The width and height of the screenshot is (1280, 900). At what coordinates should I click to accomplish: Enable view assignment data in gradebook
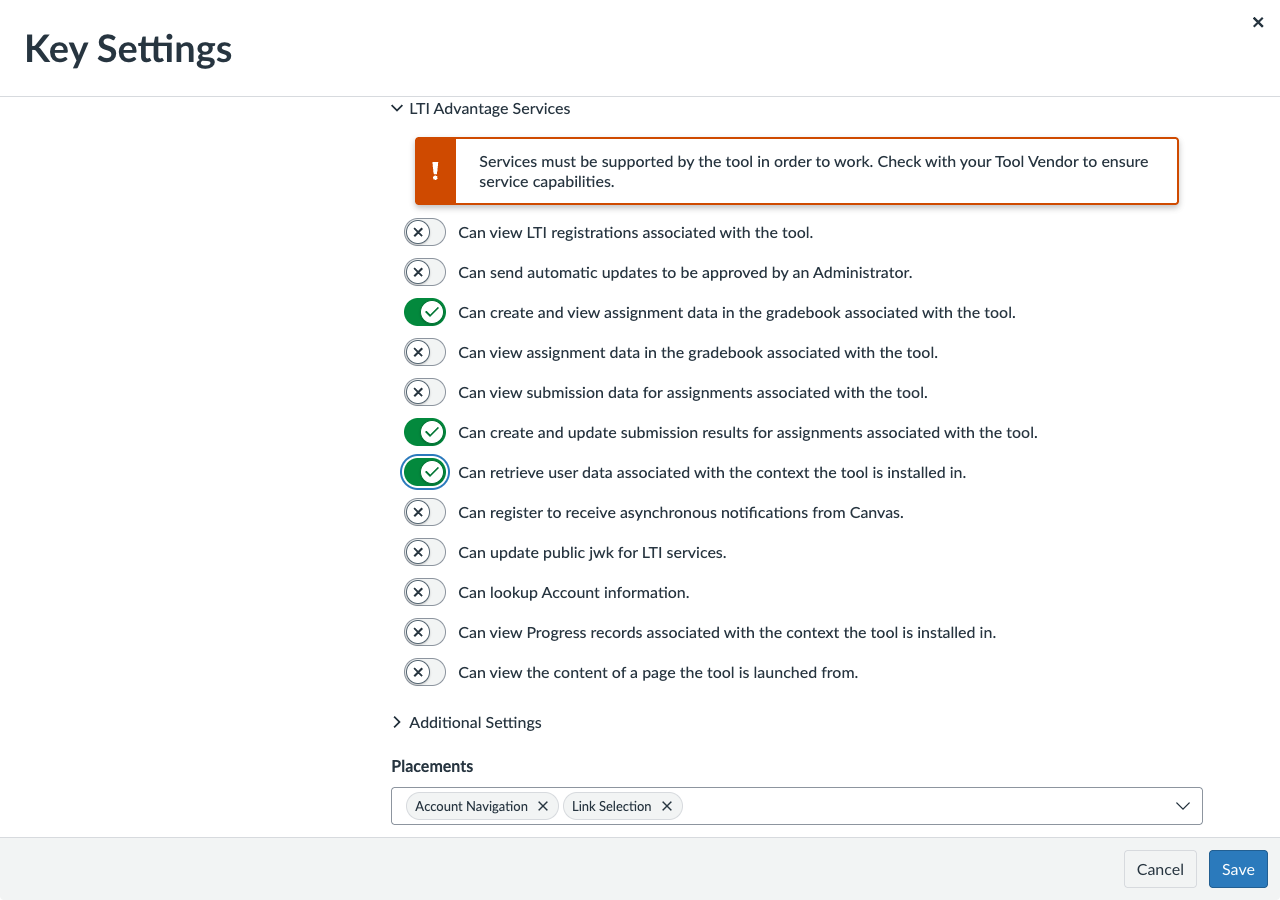425,353
